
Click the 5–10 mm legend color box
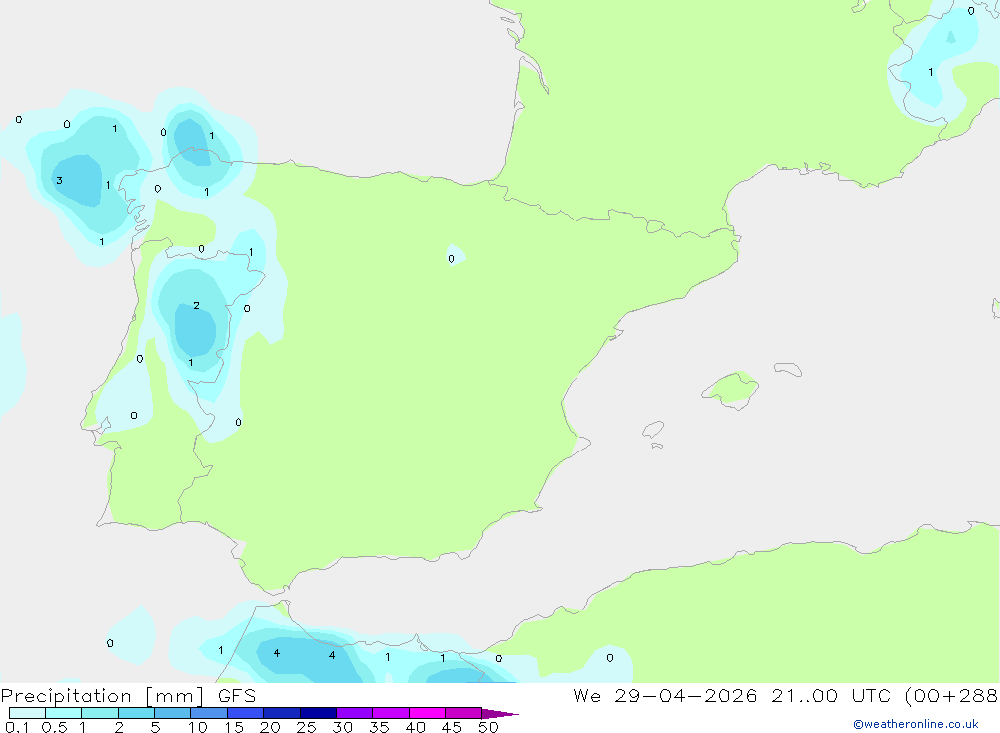point(173,713)
